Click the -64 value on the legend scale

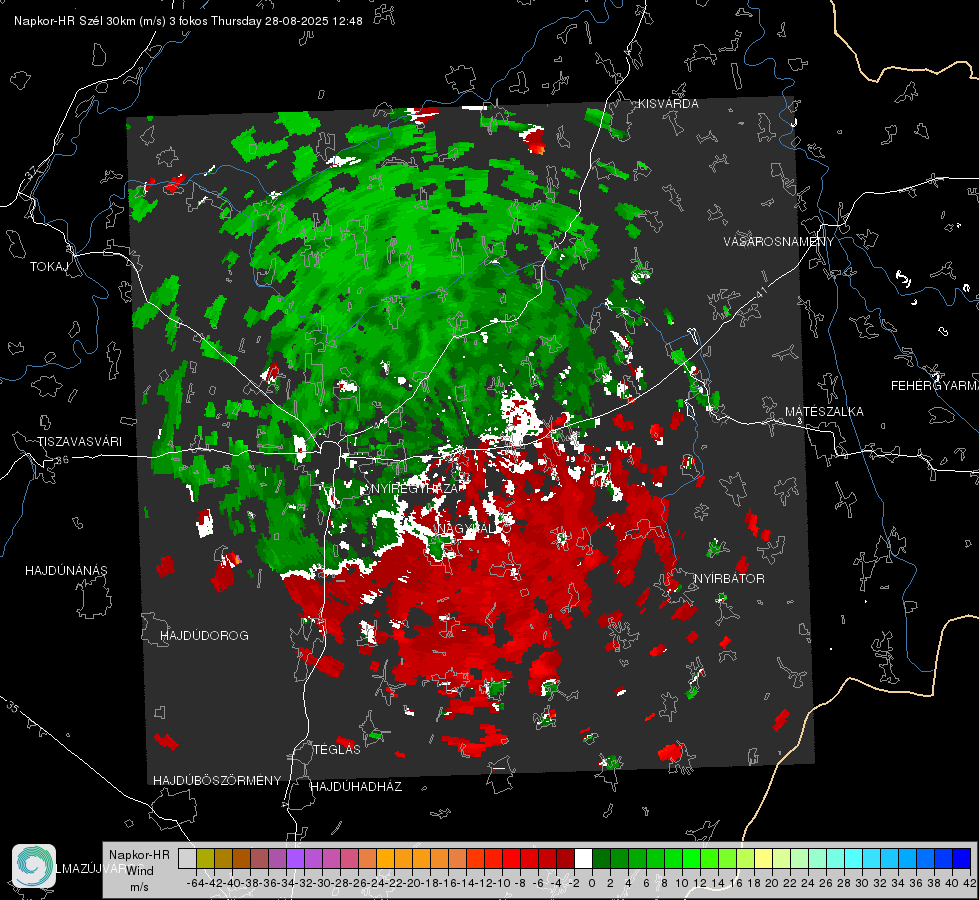[196, 883]
